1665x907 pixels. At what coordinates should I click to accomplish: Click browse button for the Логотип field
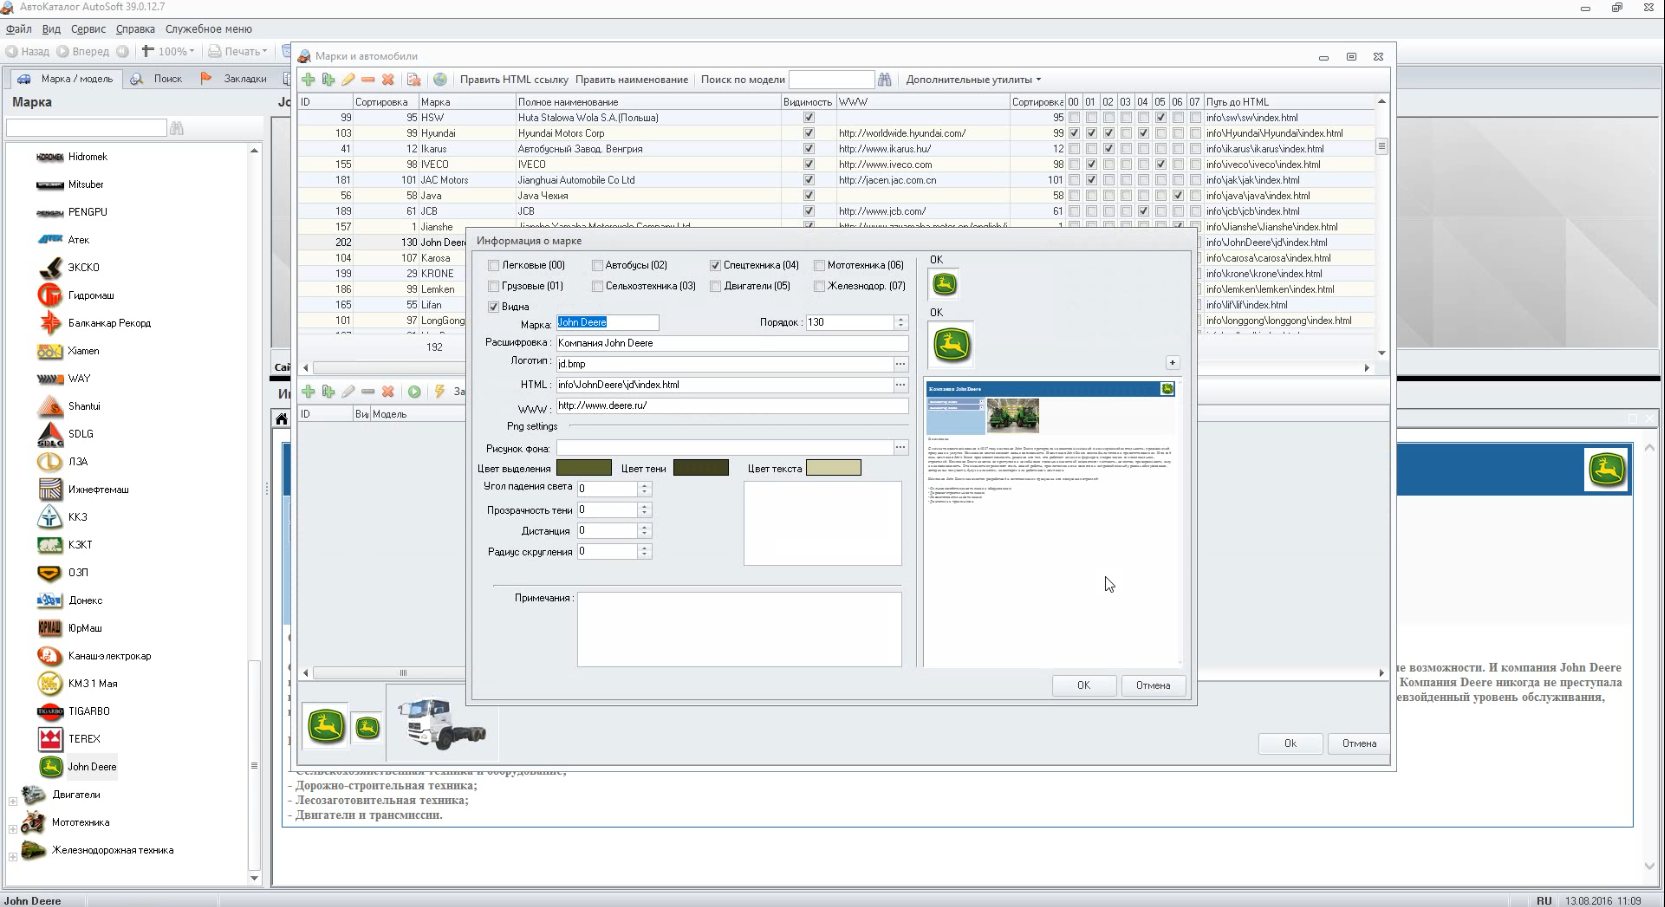point(900,364)
